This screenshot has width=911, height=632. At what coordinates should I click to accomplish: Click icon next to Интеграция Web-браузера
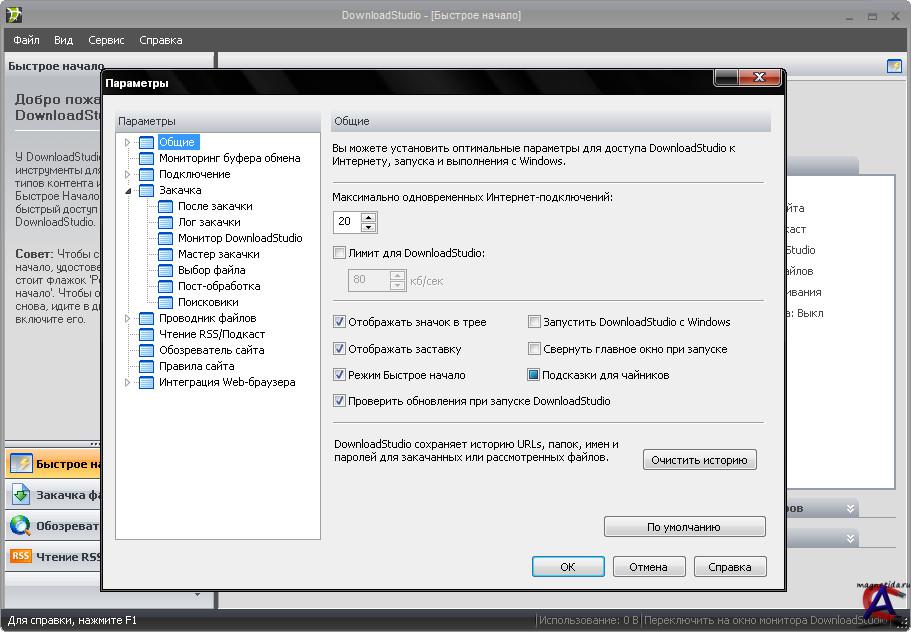(x=146, y=382)
